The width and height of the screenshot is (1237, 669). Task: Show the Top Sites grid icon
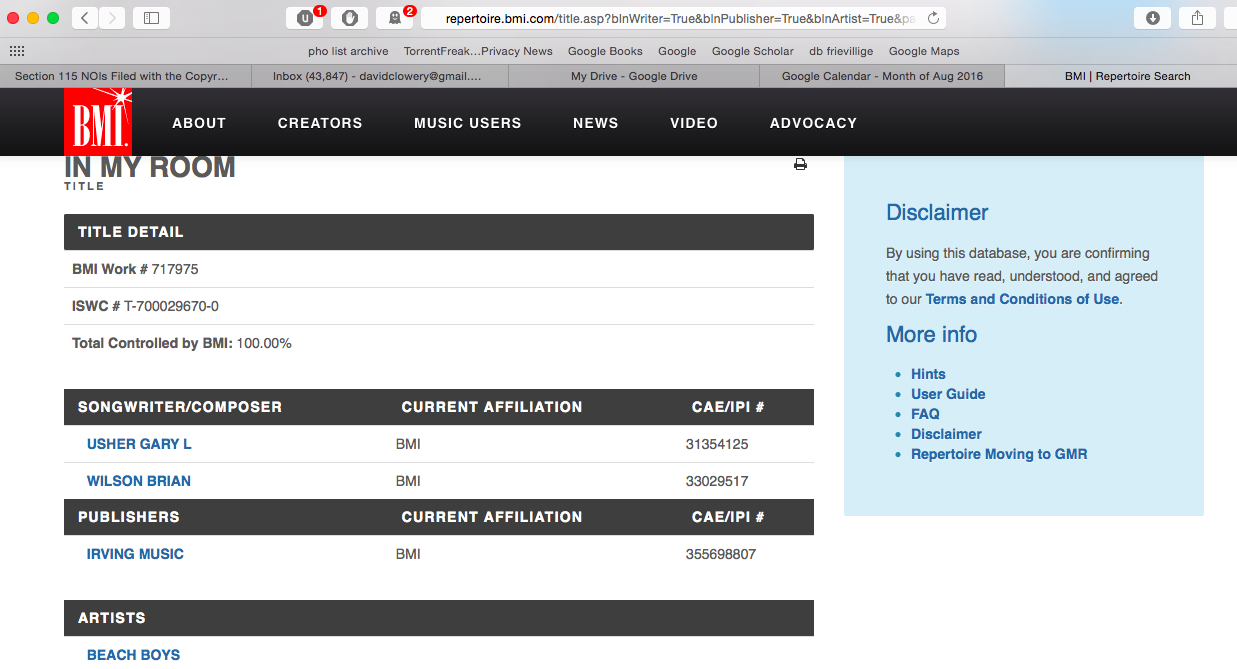(17, 51)
